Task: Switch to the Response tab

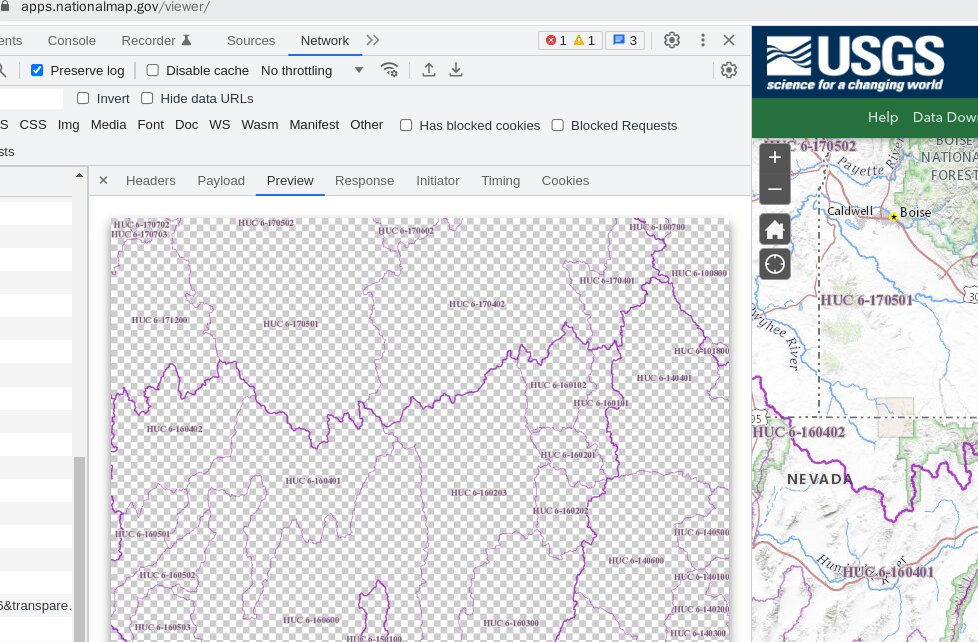Action: tap(364, 181)
